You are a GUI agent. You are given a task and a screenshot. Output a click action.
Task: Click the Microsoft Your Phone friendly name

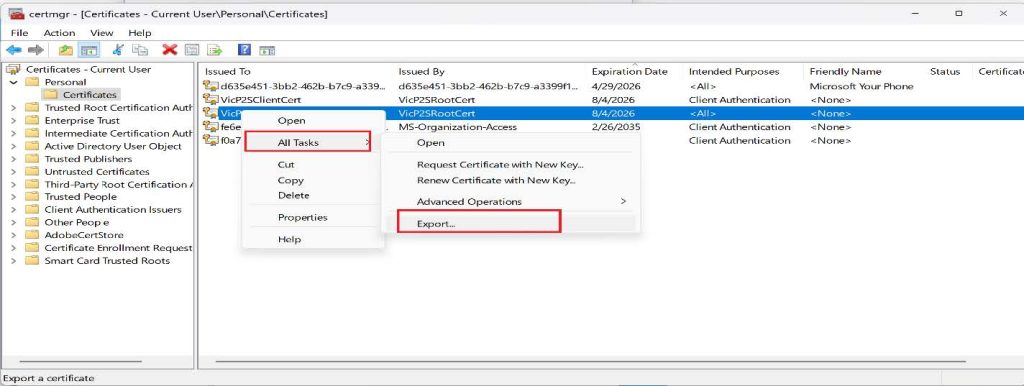(x=861, y=86)
